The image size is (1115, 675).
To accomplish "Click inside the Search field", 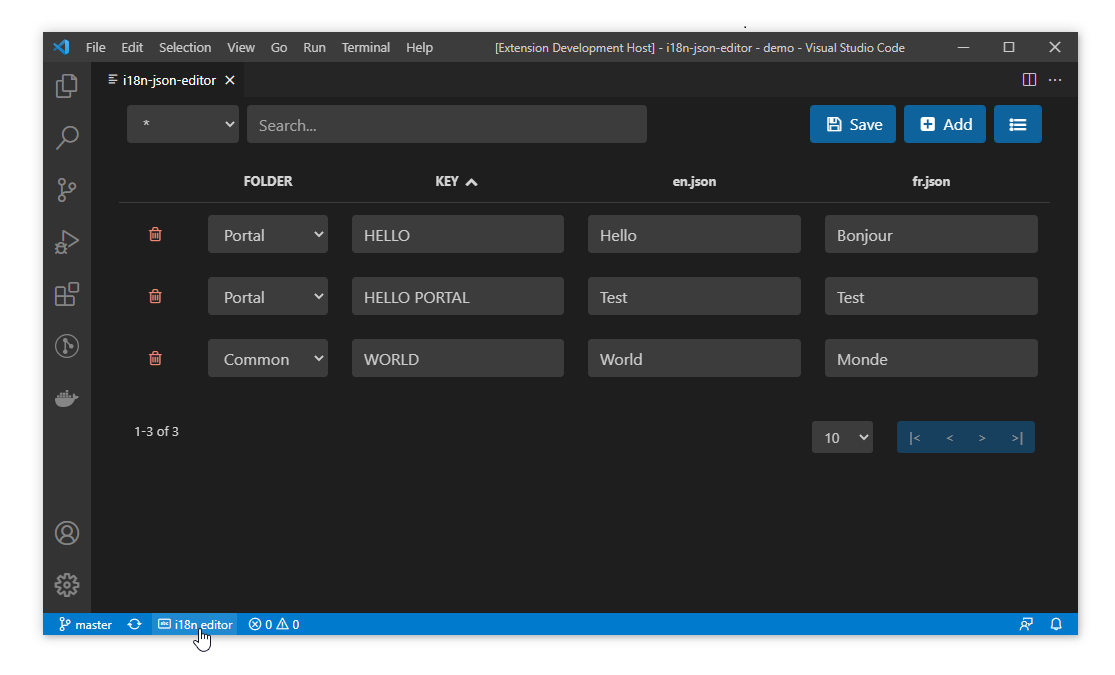I will tap(446, 124).
